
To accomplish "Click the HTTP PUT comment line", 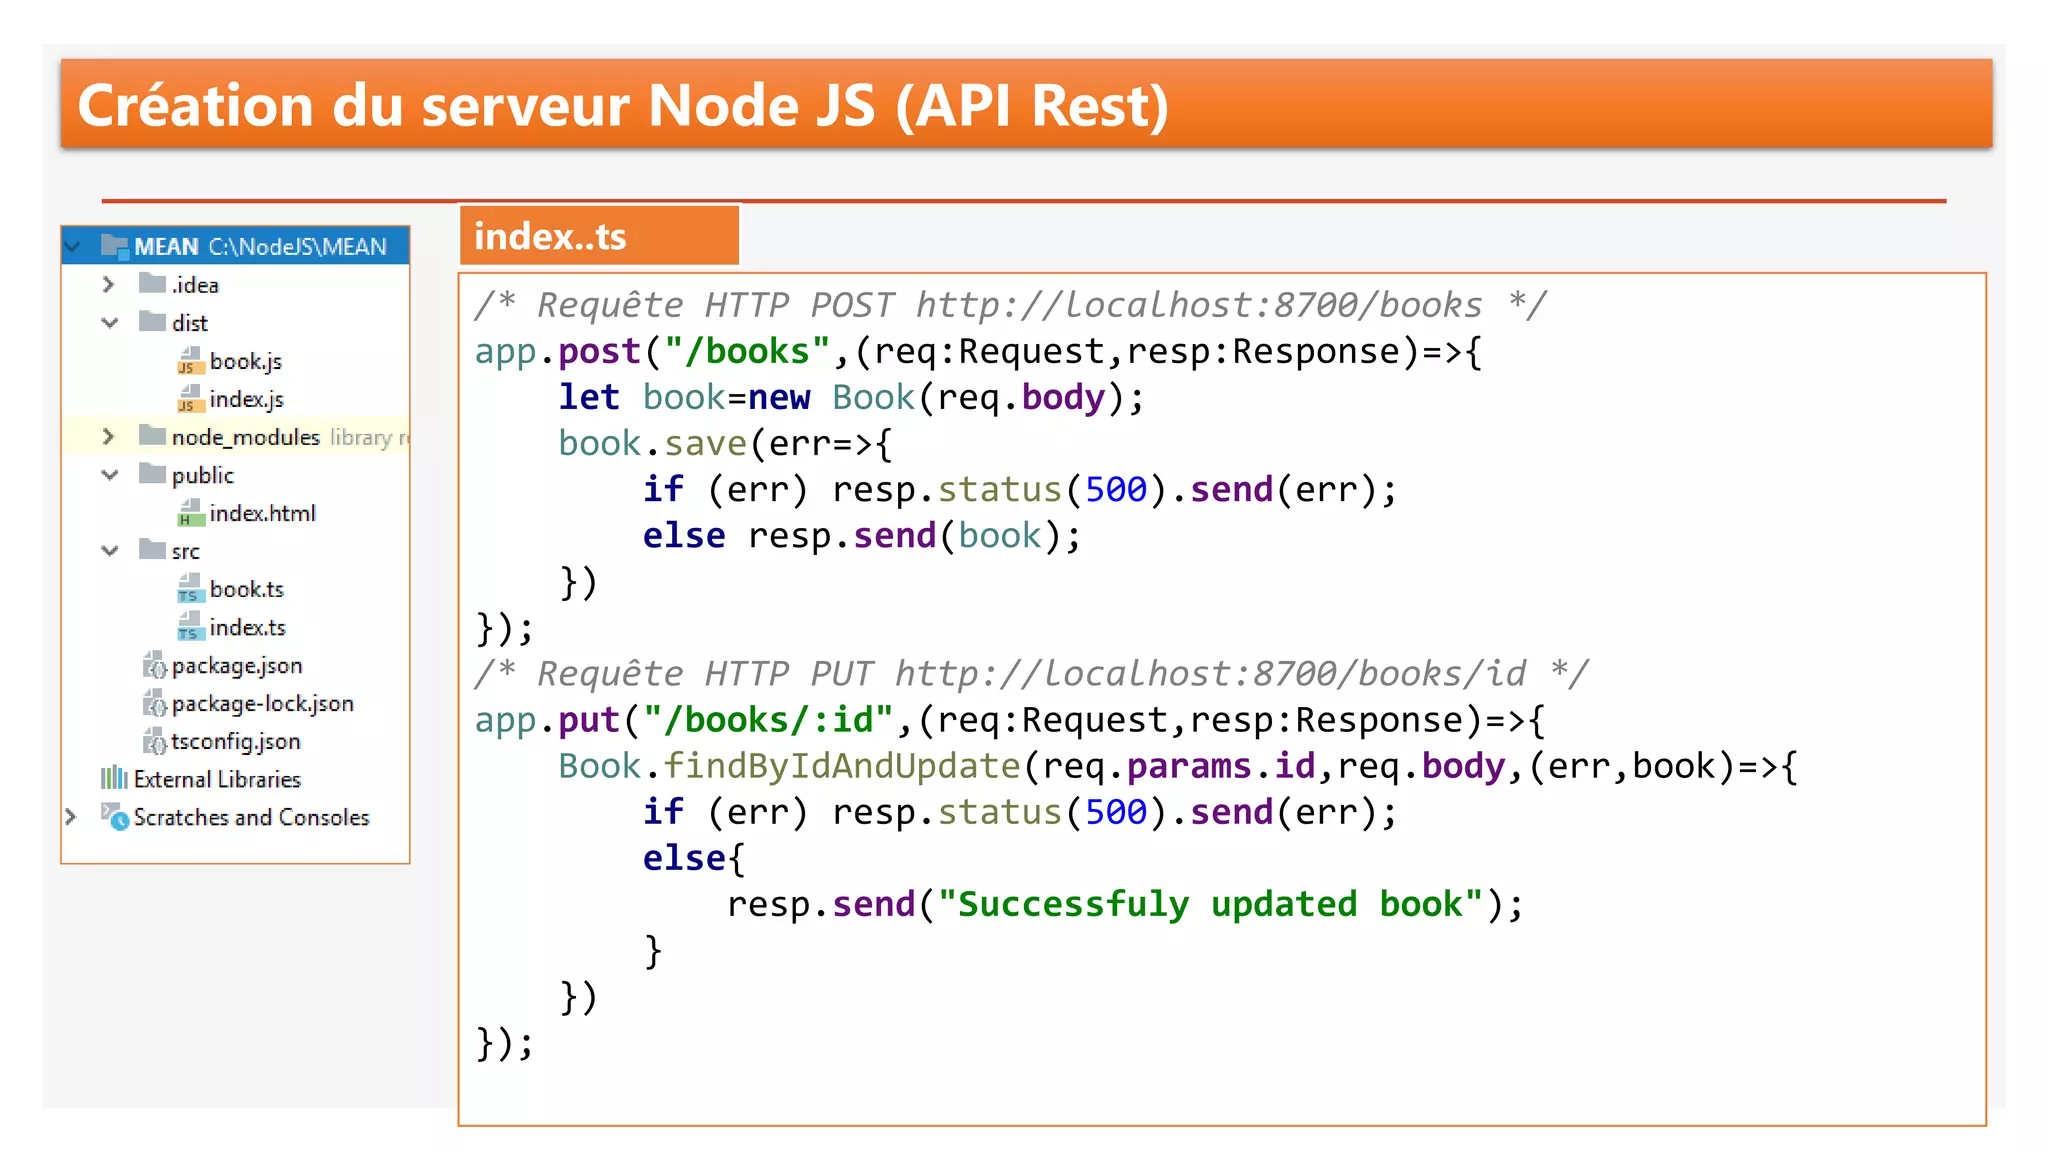I will tap(1031, 673).
